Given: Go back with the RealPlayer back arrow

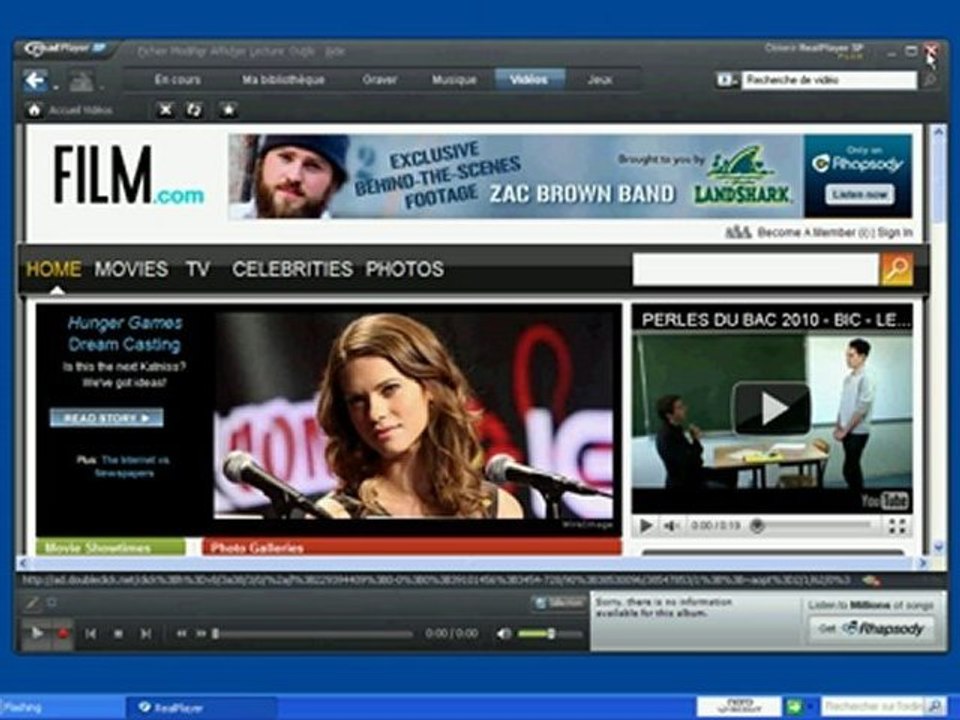Looking at the screenshot, I should click(35, 80).
